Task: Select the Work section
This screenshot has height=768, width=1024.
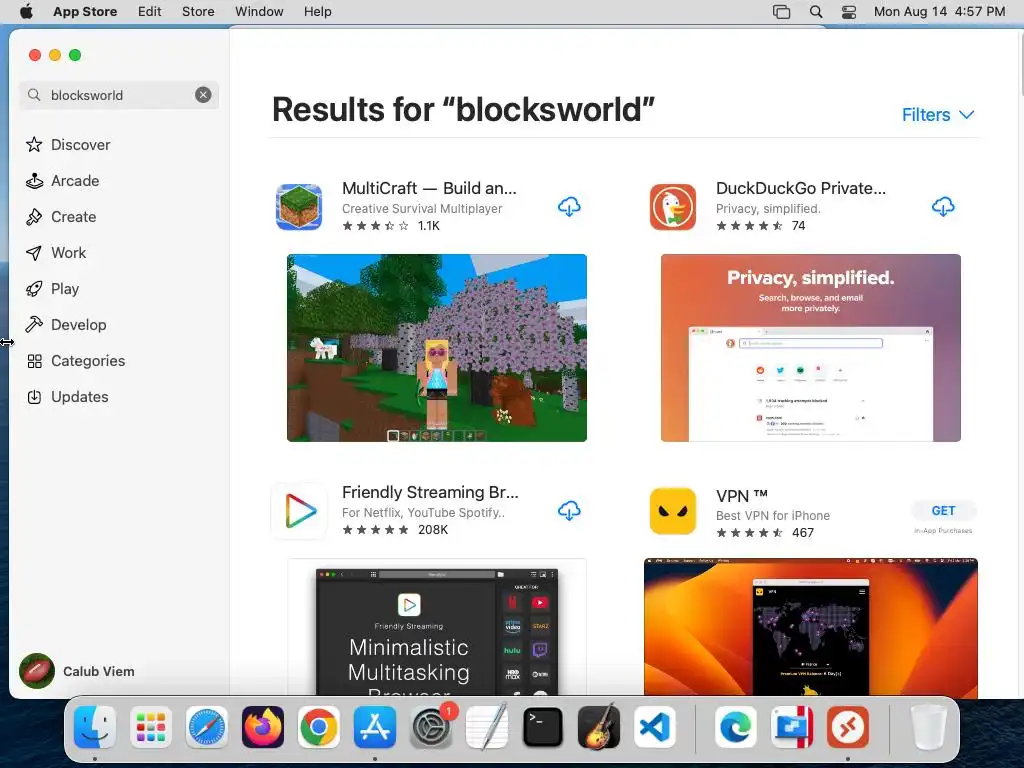Action: [x=56, y=253]
